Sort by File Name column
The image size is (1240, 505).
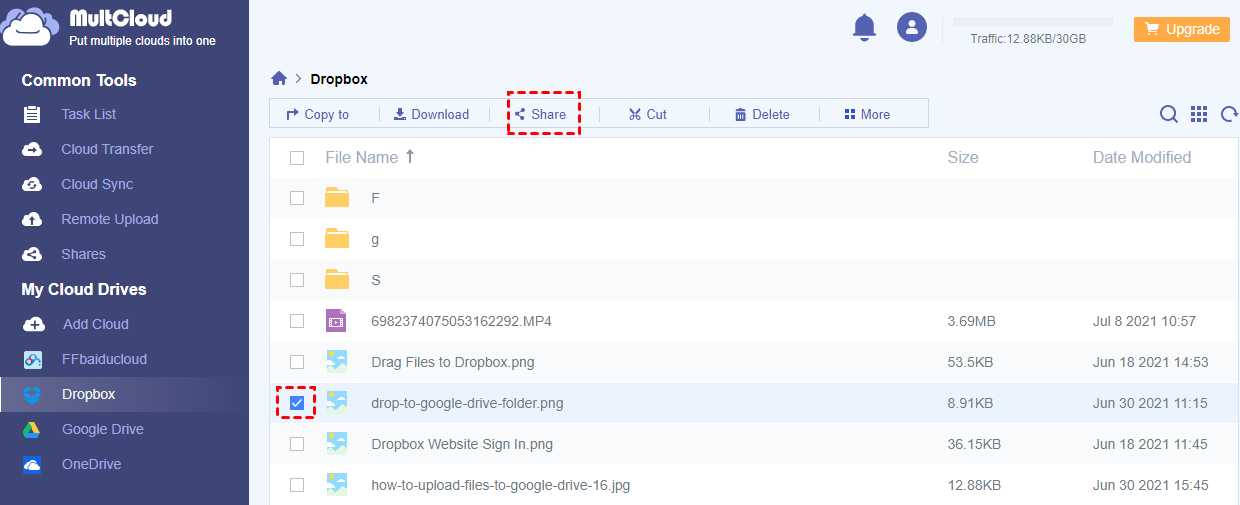point(361,157)
